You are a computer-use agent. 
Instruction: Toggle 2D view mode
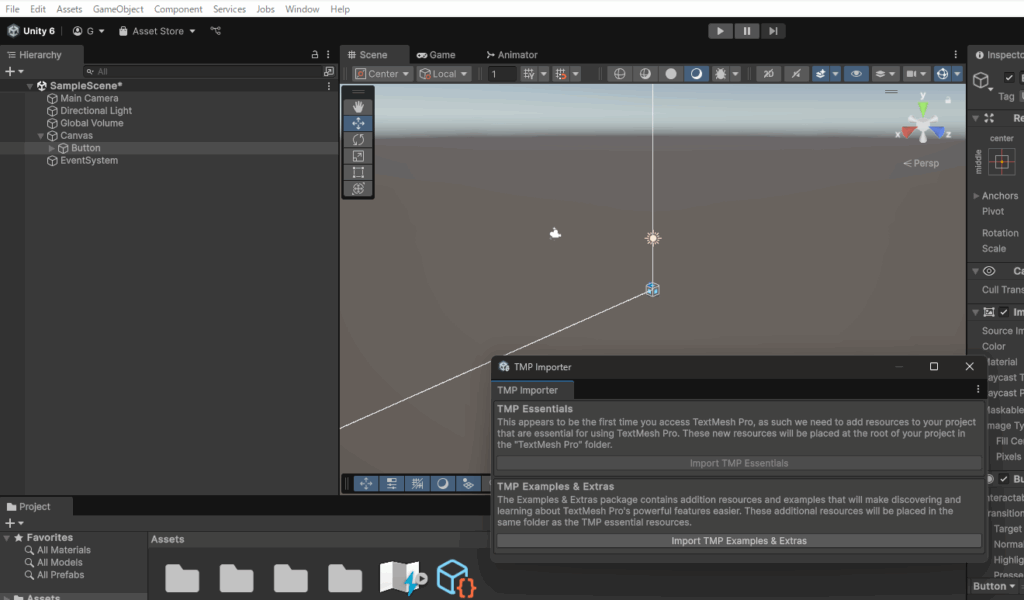(x=769, y=74)
